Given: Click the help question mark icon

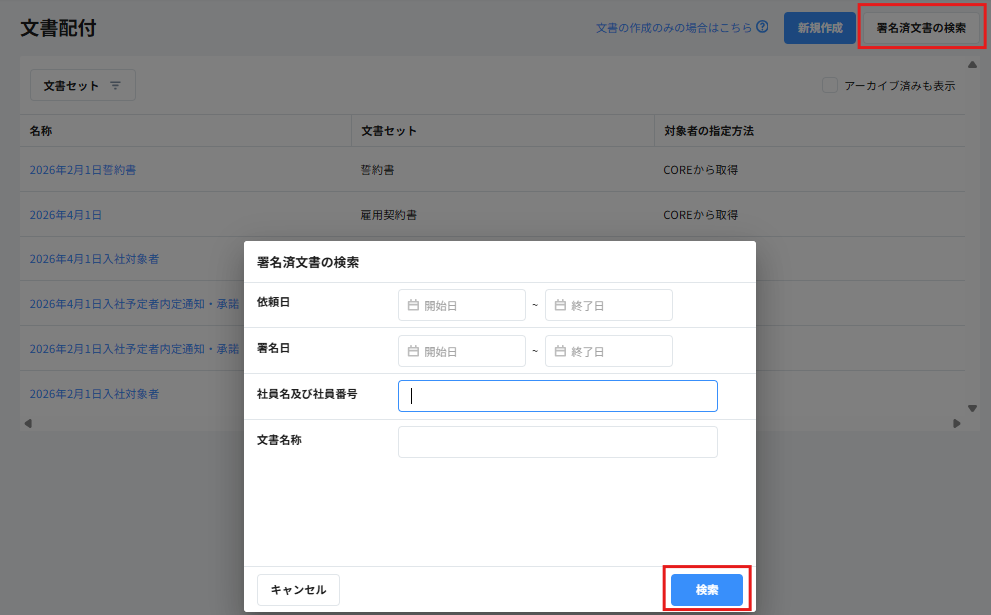Looking at the screenshot, I should pyautogui.click(x=763, y=27).
